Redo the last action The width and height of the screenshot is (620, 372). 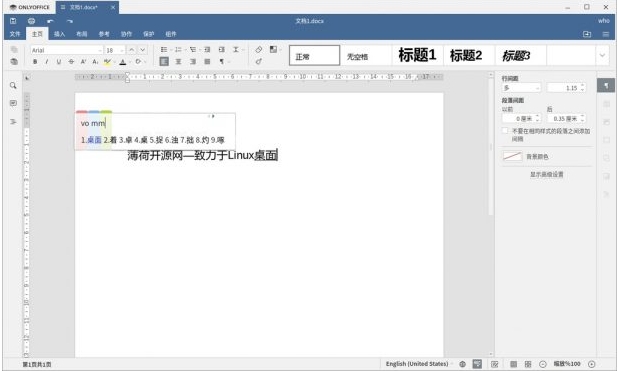coord(70,21)
